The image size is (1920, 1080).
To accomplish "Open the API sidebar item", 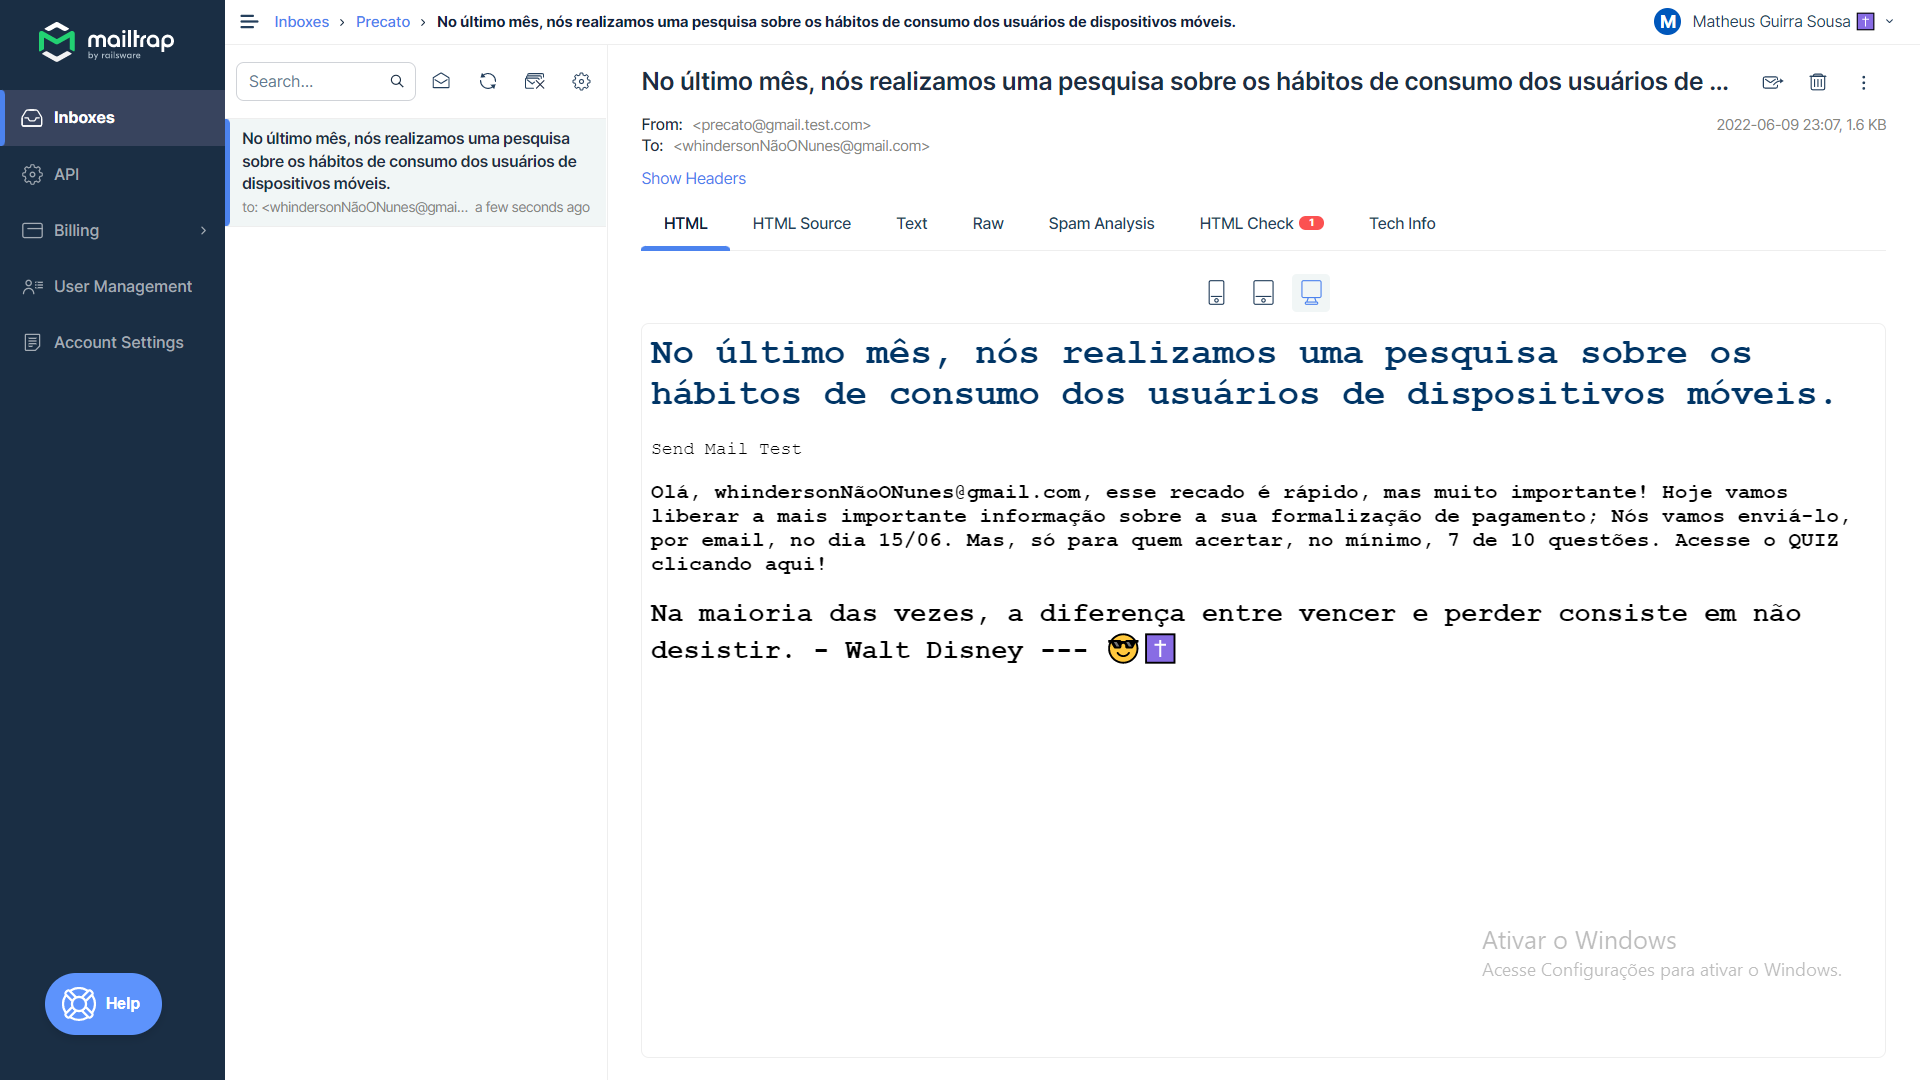I will (66, 174).
